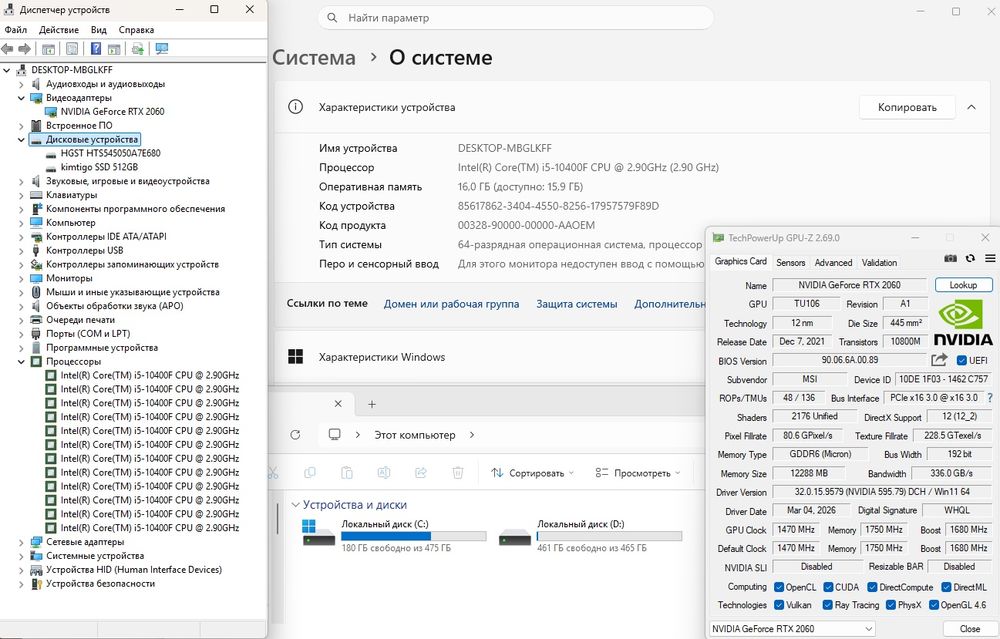Click the show/hide action pane toolbar icon
Image resolution: width=1000 pixels, height=639 pixels.
click(x=114, y=48)
